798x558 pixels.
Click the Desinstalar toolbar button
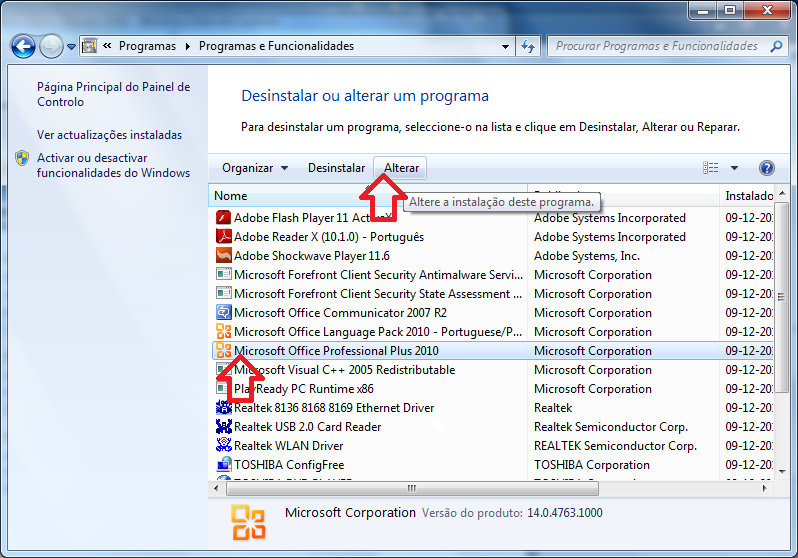click(x=336, y=168)
